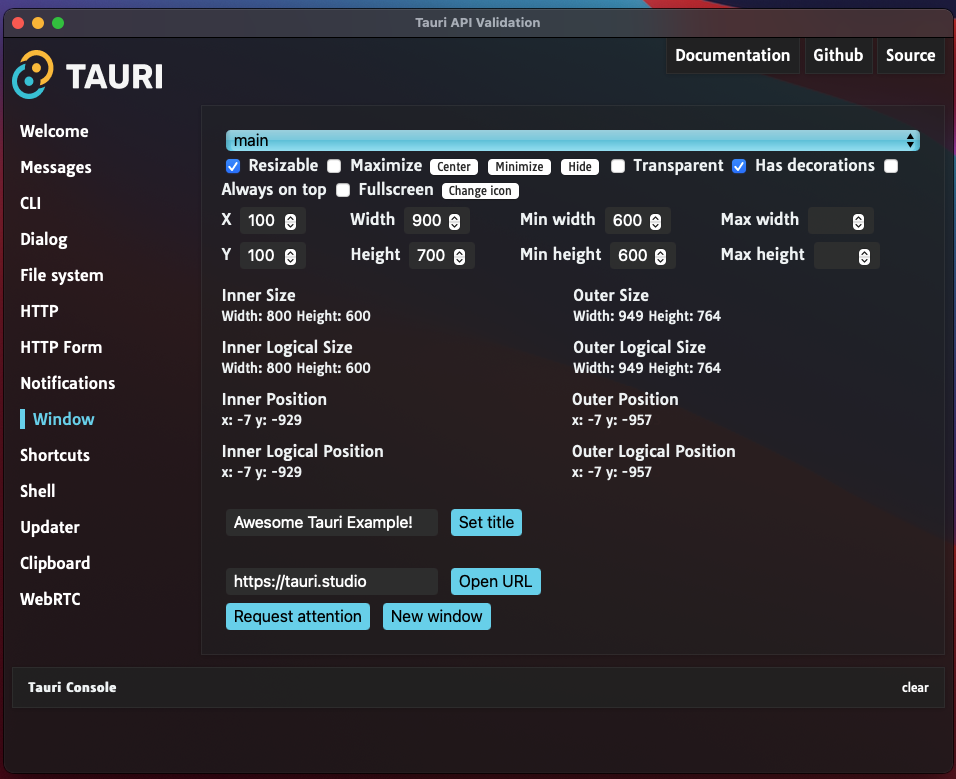Select CLI in the sidebar
Image resolution: width=956 pixels, height=779 pixels.
coord(30,203)
